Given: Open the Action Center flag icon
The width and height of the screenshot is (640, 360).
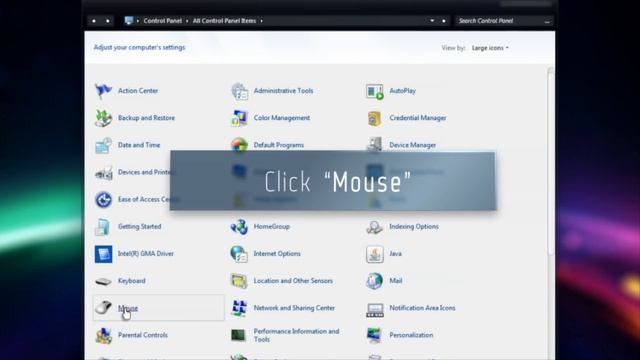Looking at the screenshot, I should click(103, 91).
